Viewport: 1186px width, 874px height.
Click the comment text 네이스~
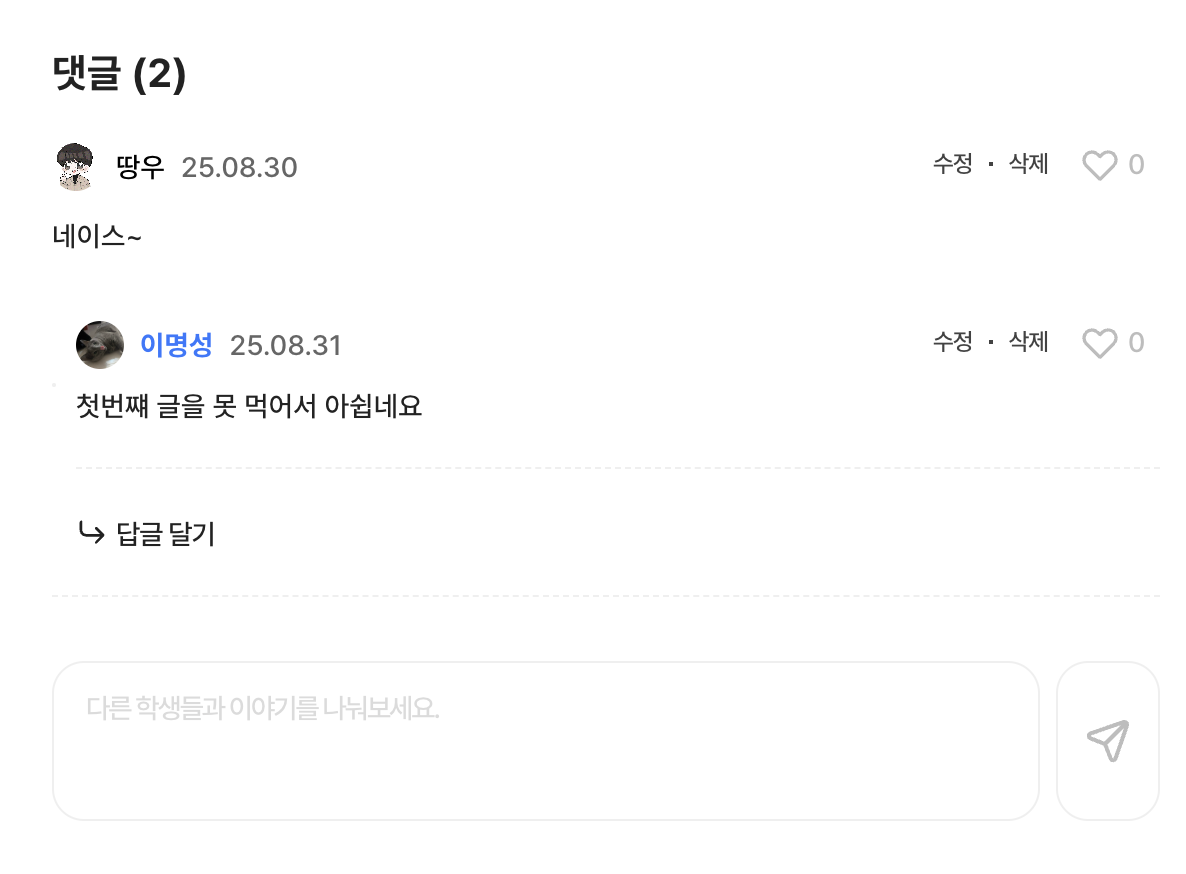pyautogui.click(x=97, y=238)
